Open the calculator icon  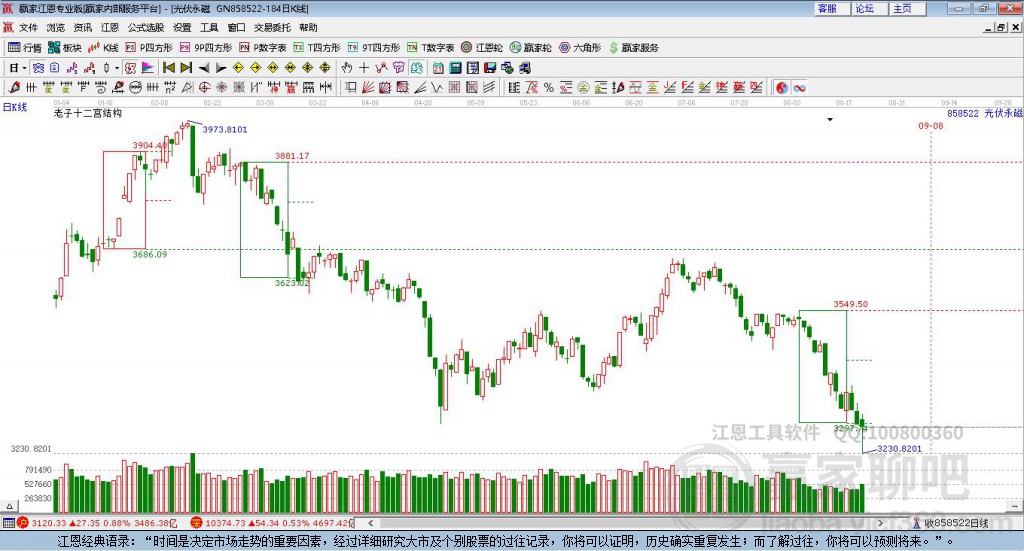point(455,68)
